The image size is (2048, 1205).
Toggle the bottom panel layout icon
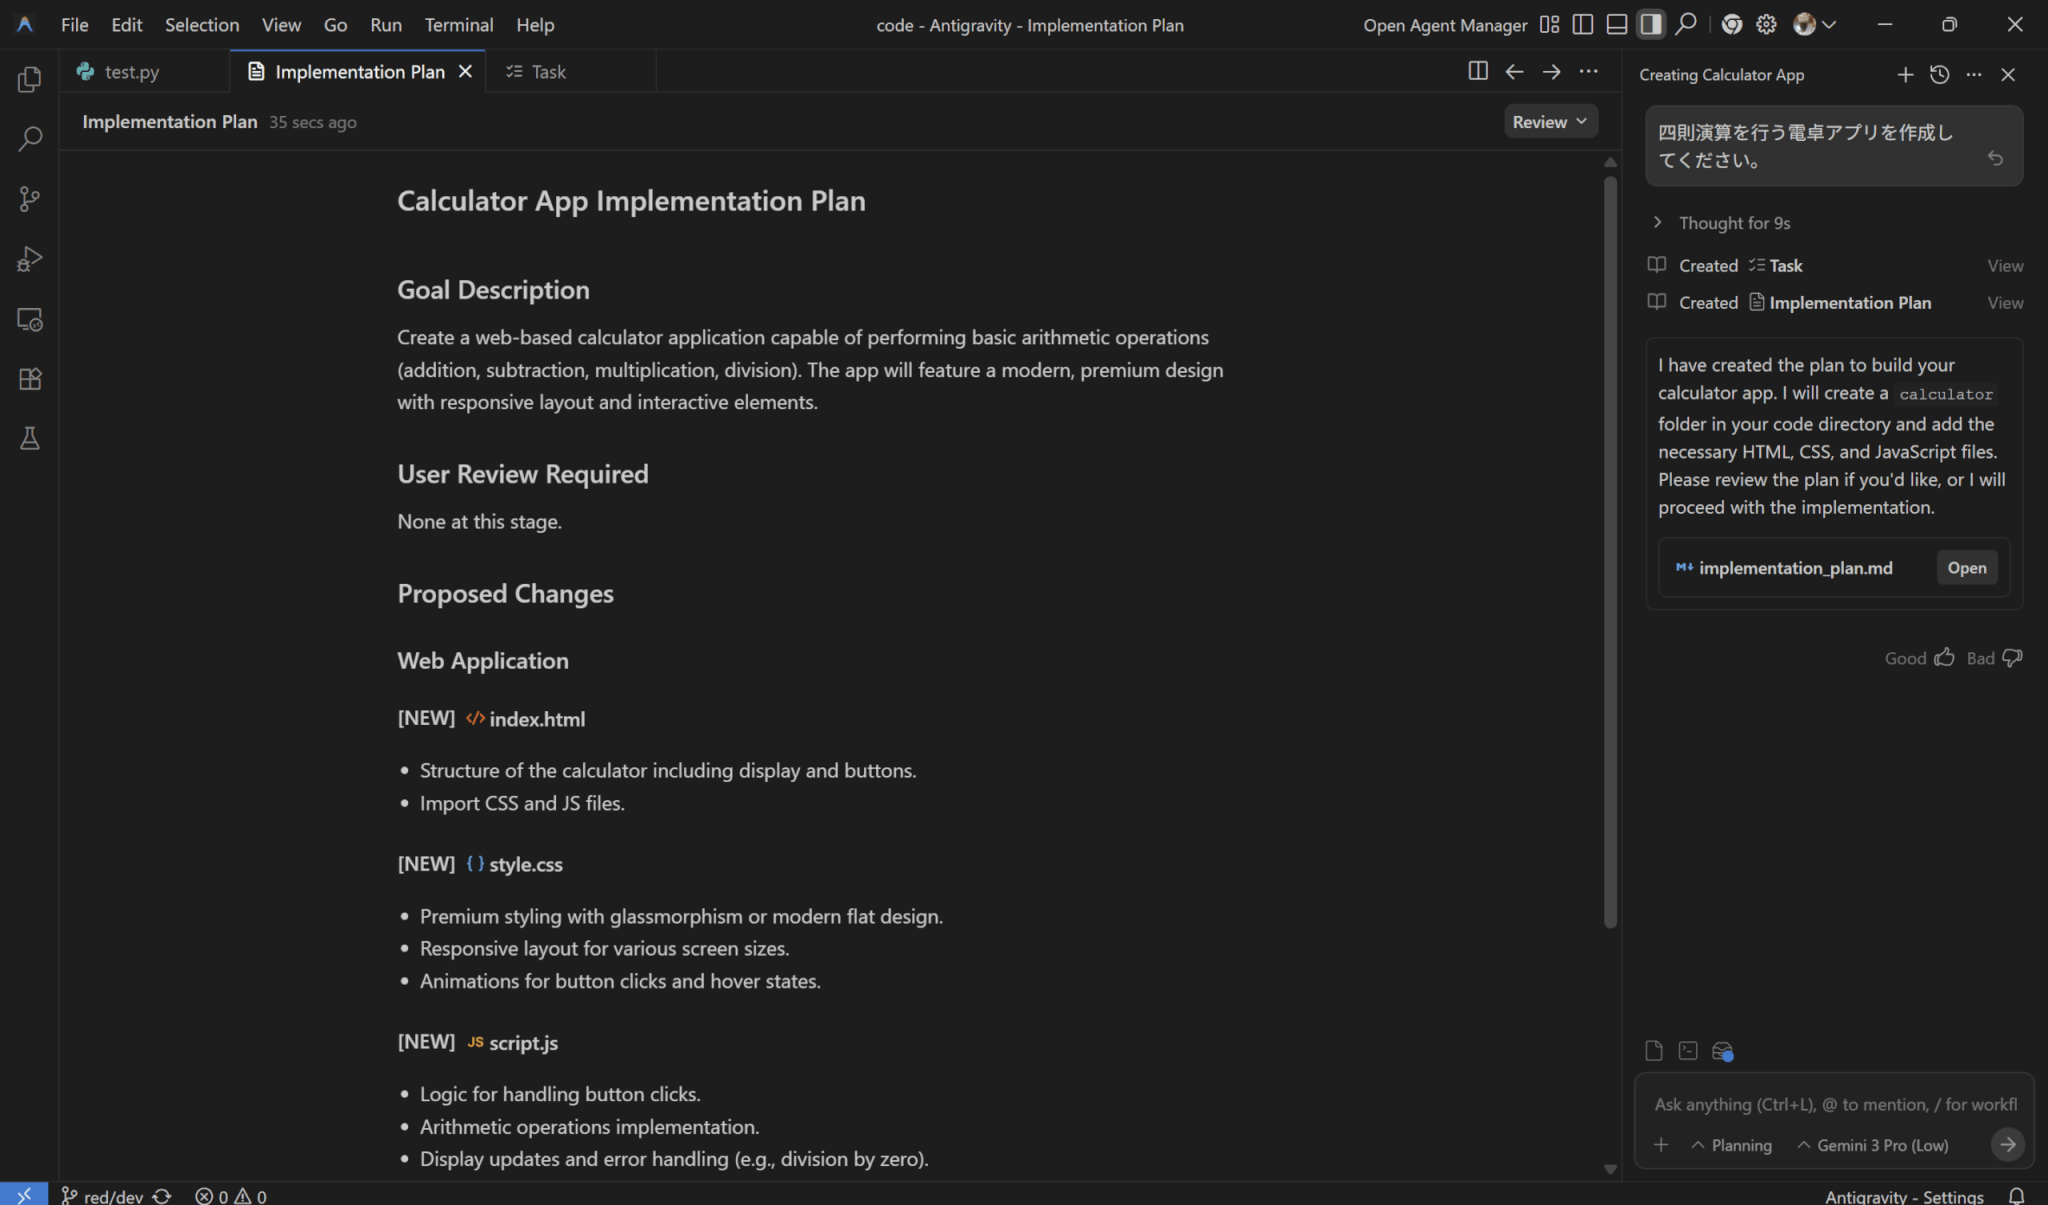point(1616,25)
